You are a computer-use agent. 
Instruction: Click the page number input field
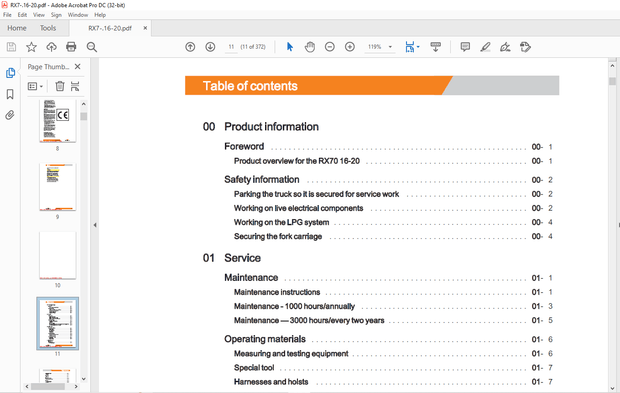coord(231,47)
